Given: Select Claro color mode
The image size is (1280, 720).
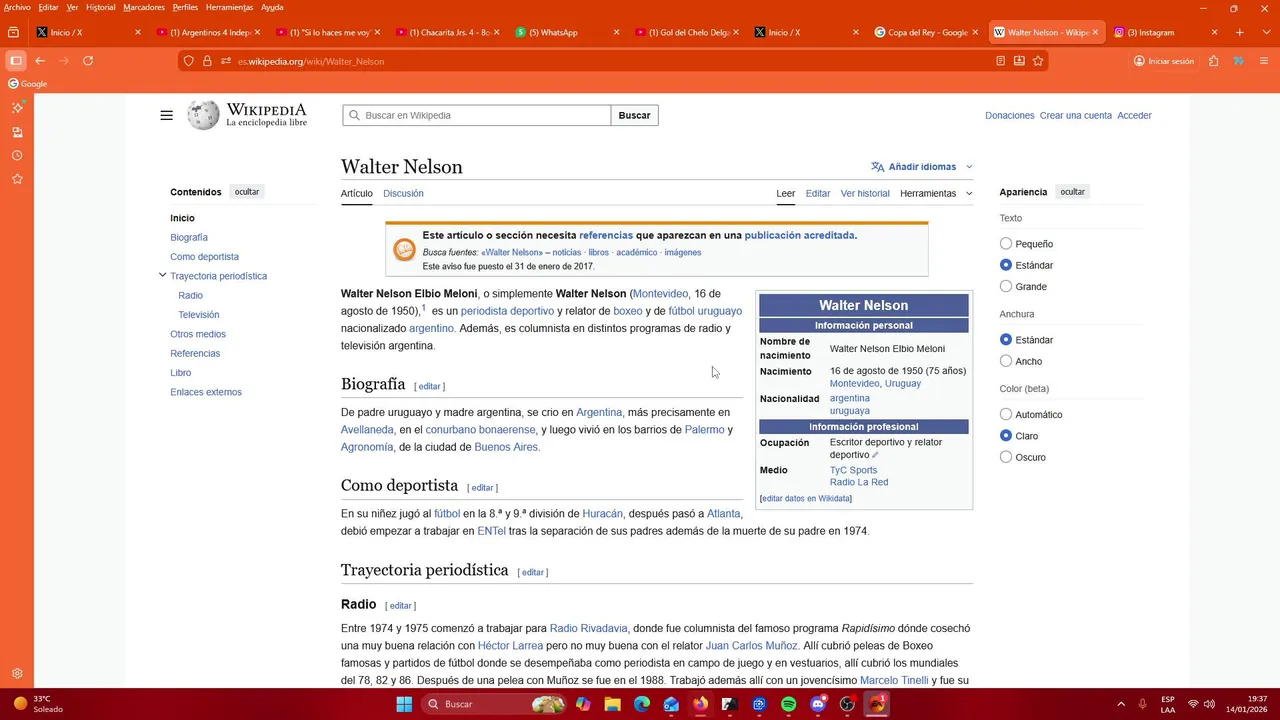Looking at the screenshot, I should [x=1006, y=436].
